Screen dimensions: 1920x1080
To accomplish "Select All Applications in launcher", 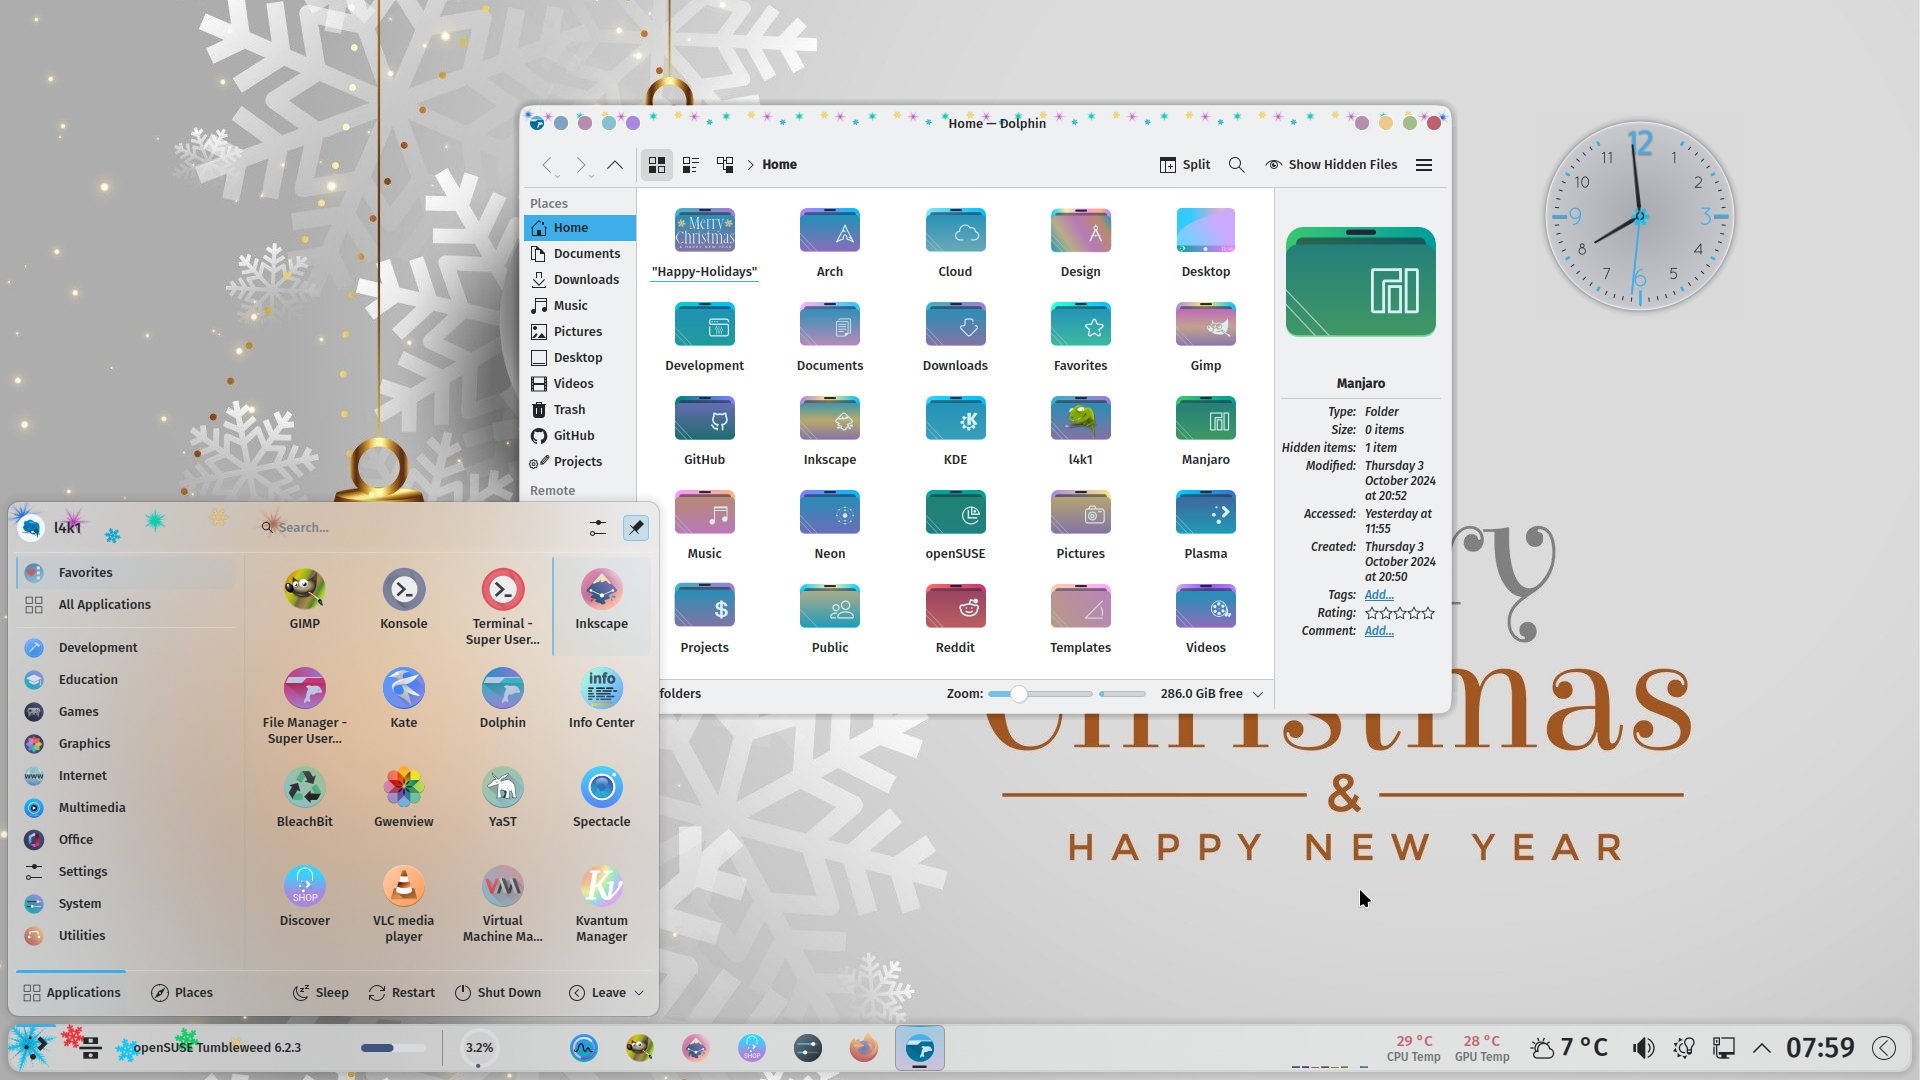I will pos(125,605).
